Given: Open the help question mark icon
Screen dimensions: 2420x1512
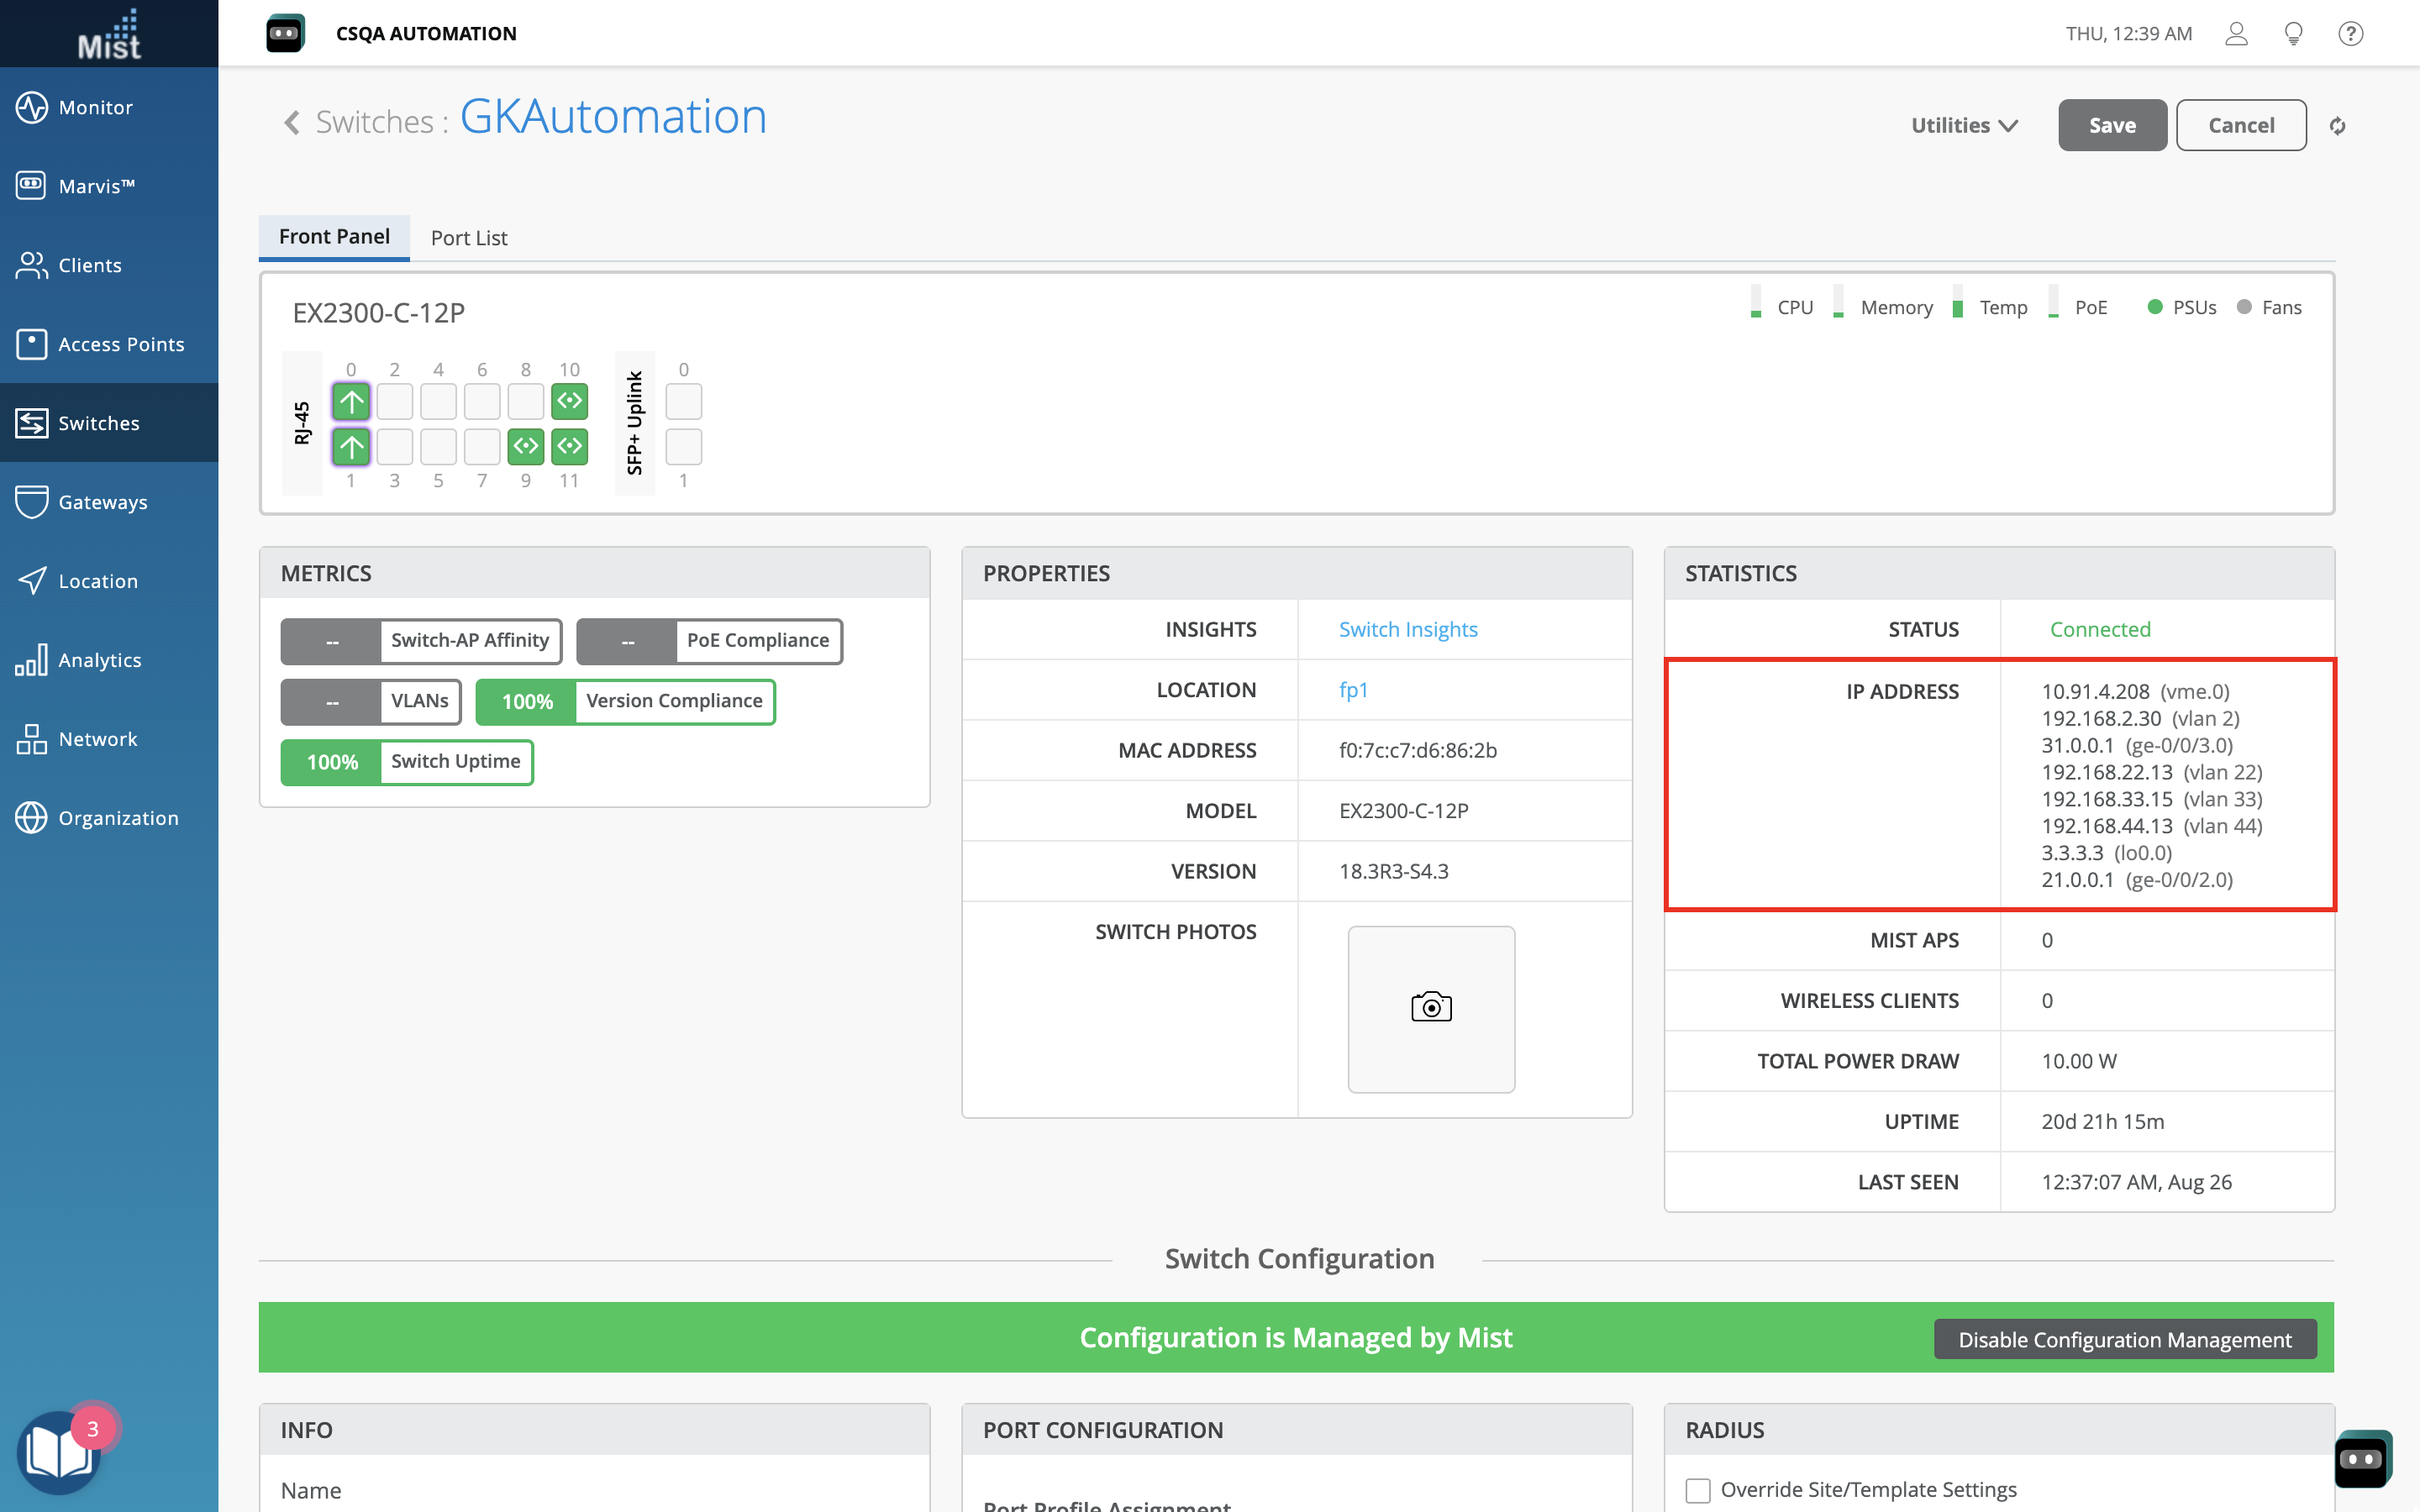Looking at the screenshot, I should coord(2350,34).
